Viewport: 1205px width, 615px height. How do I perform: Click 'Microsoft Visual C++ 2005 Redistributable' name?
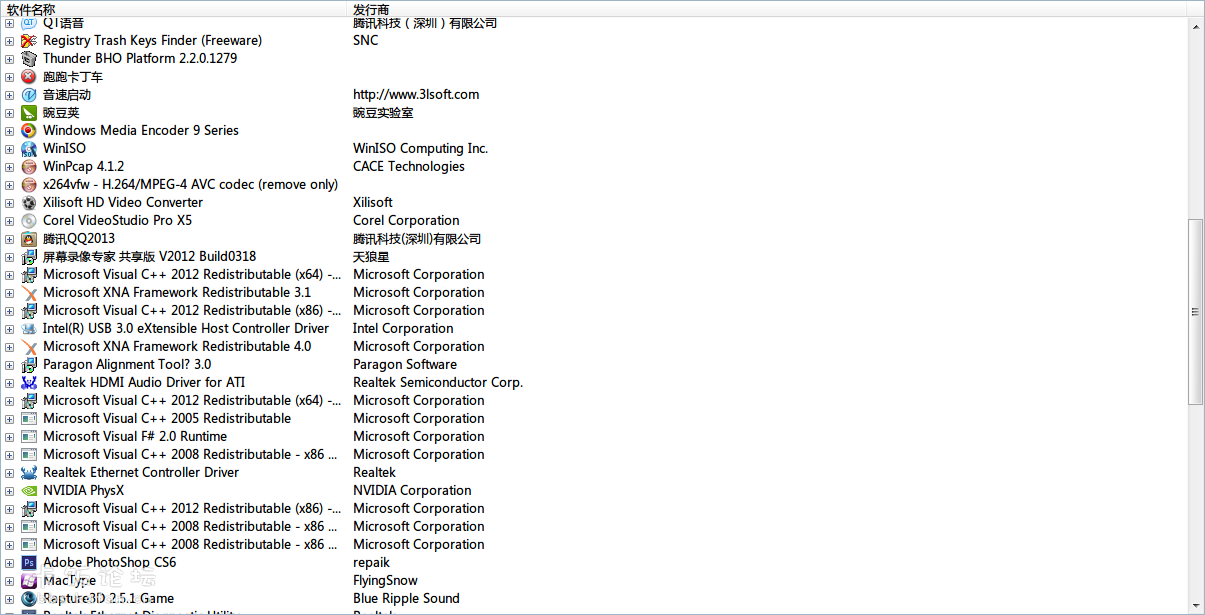[167, 419]
